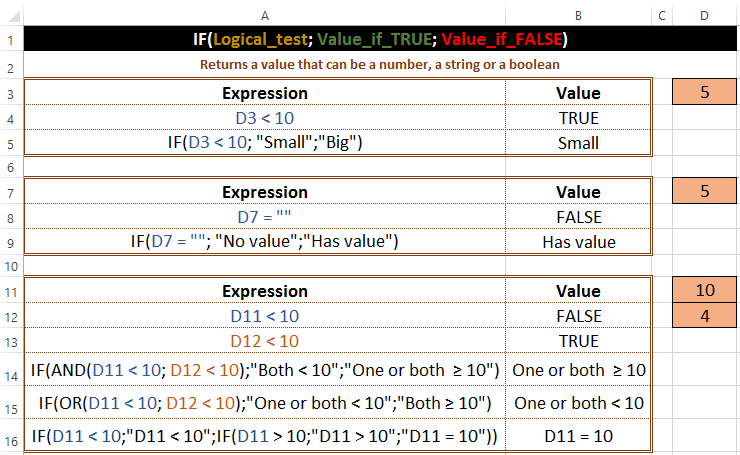The image size is (740, 455).
Task: Select the IF(OR(...)) formula cell
Action: [264, 404]
